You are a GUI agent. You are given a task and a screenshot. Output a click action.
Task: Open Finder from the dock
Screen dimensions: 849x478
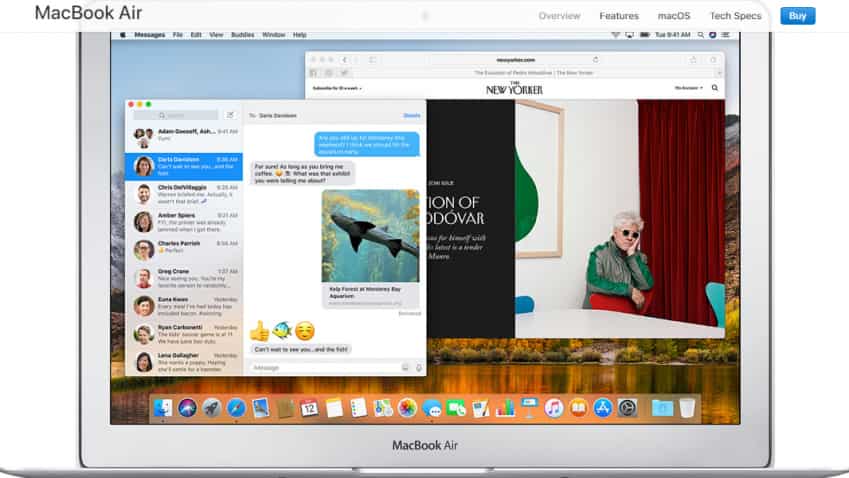coord(163,408)
